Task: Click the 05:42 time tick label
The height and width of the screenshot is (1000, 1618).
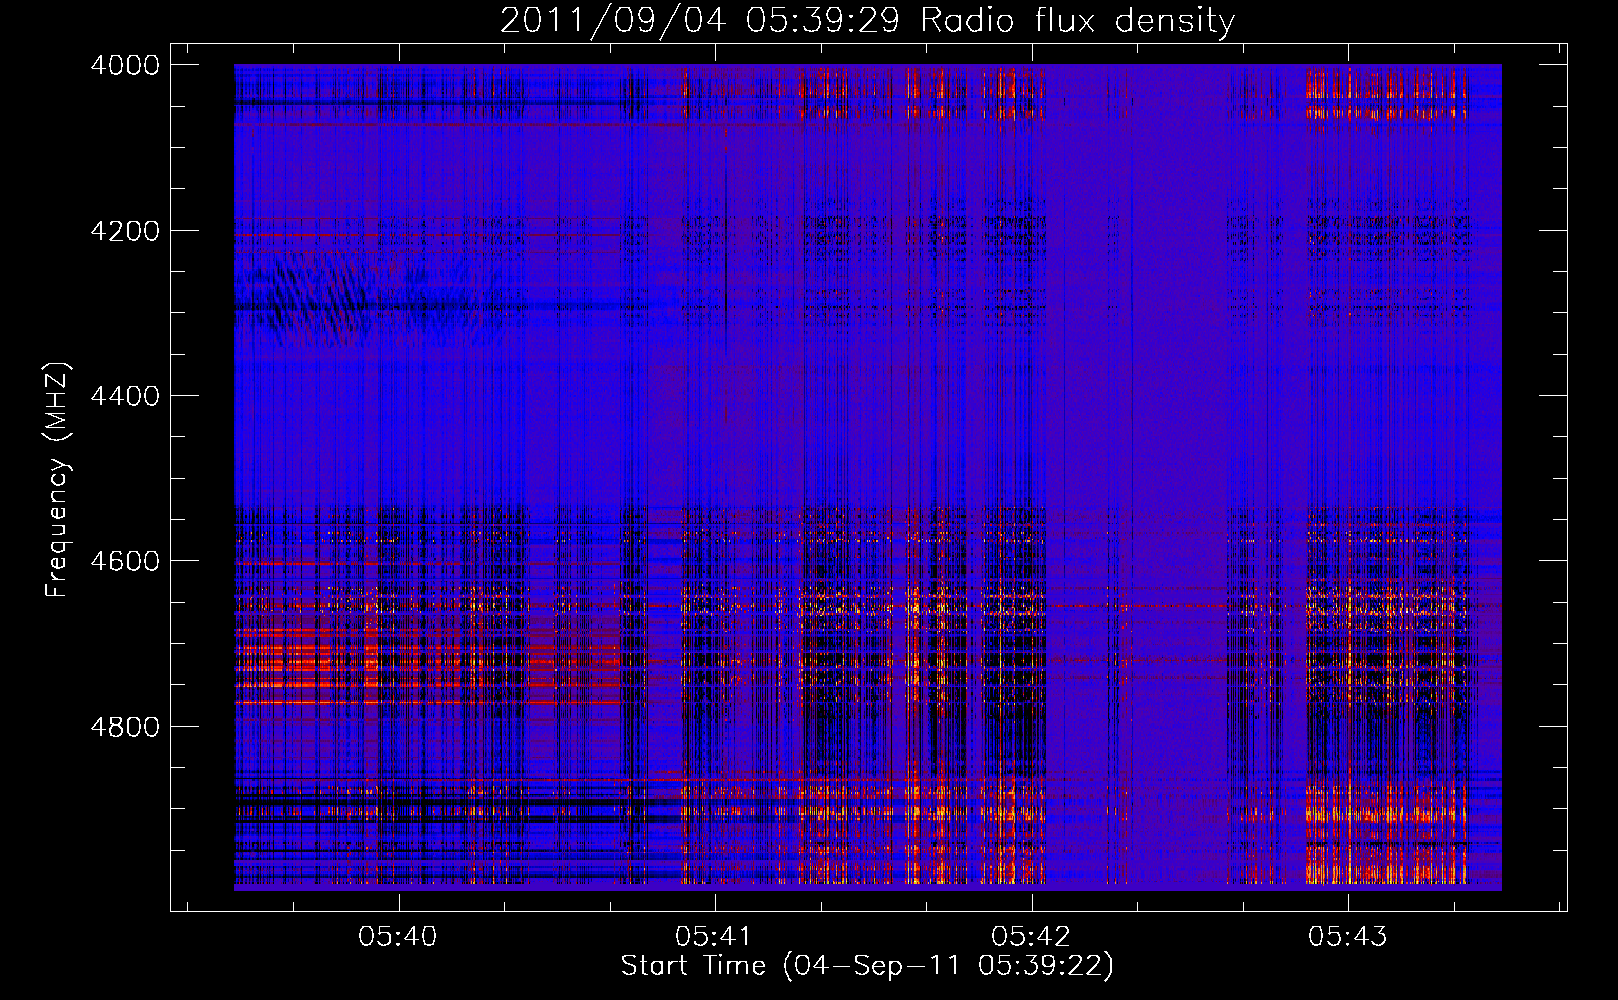Action: coord(1031,936)
